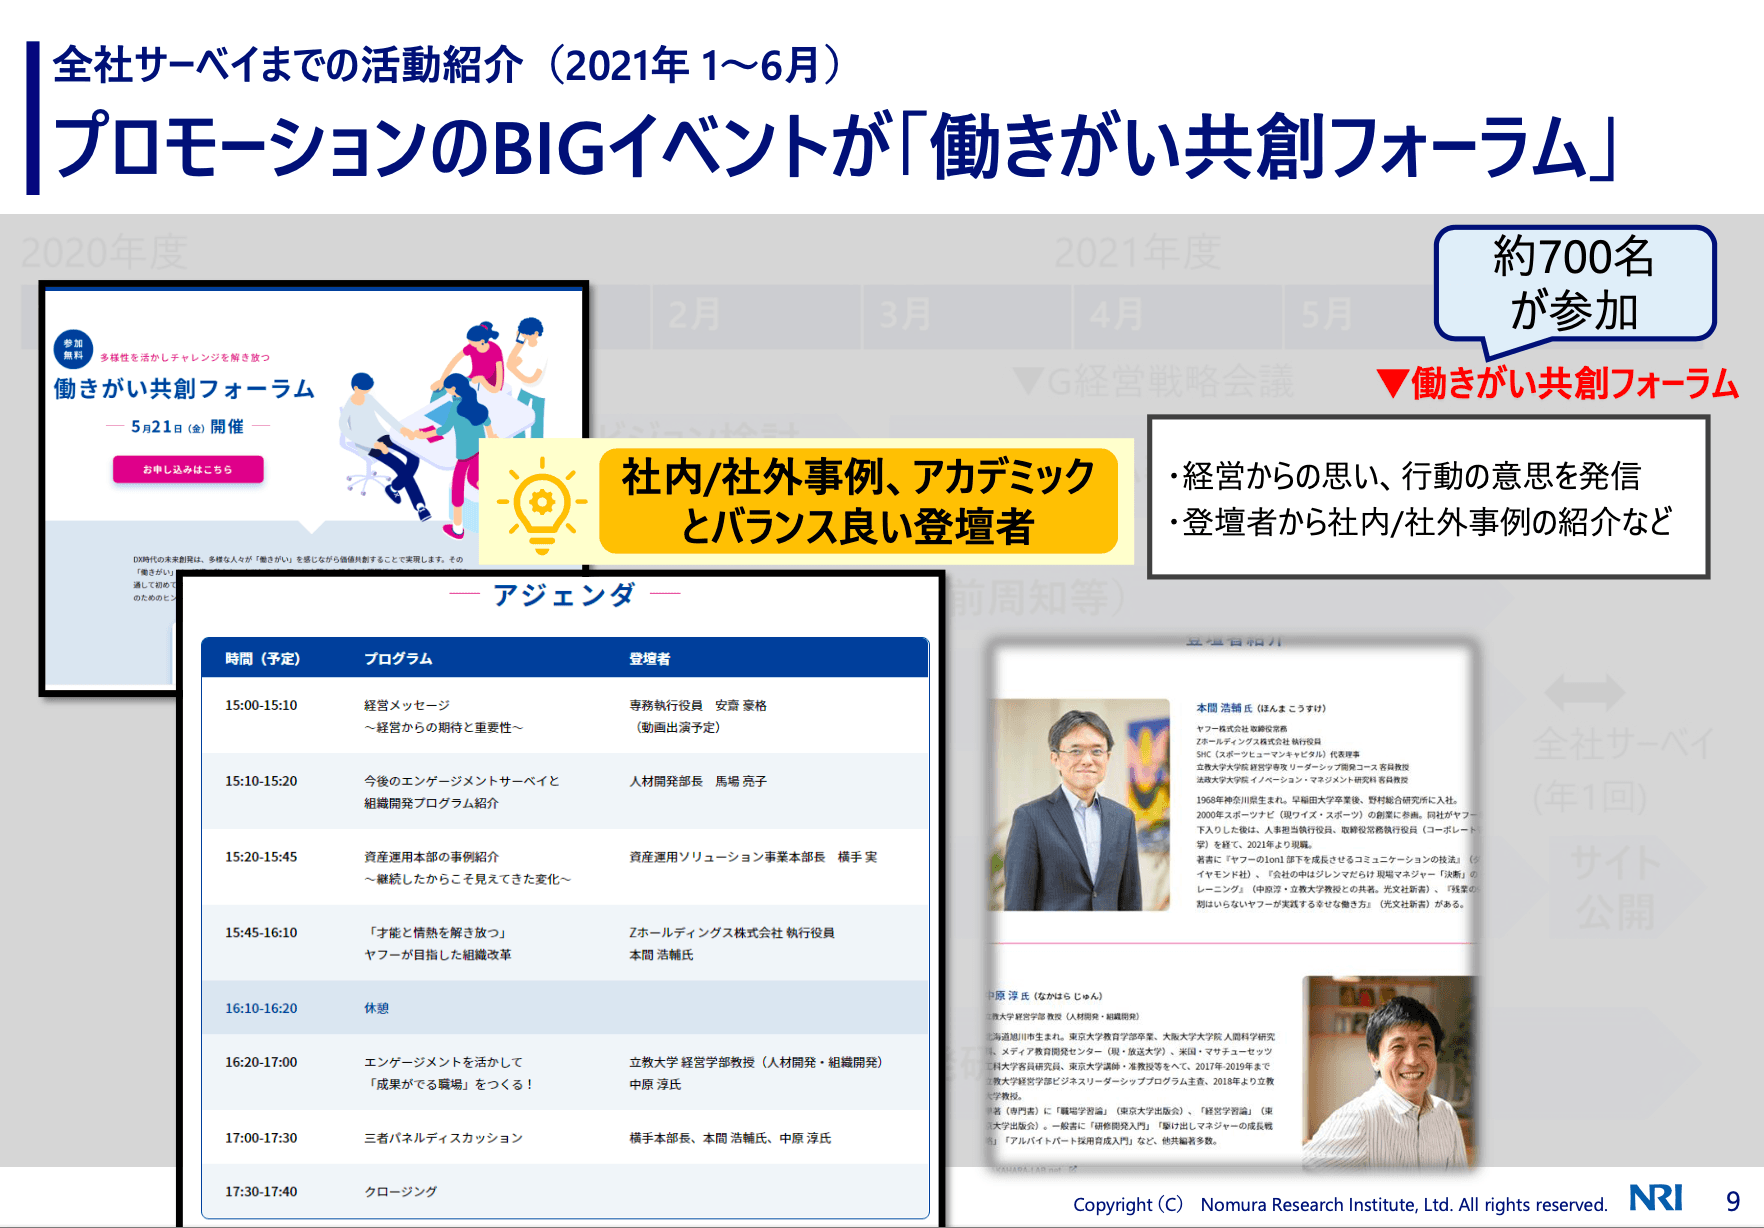The image size is (1764, 1228).
Task: Select the 三者パネルディスカッション agenda row
Action: tap(565, 1138)
